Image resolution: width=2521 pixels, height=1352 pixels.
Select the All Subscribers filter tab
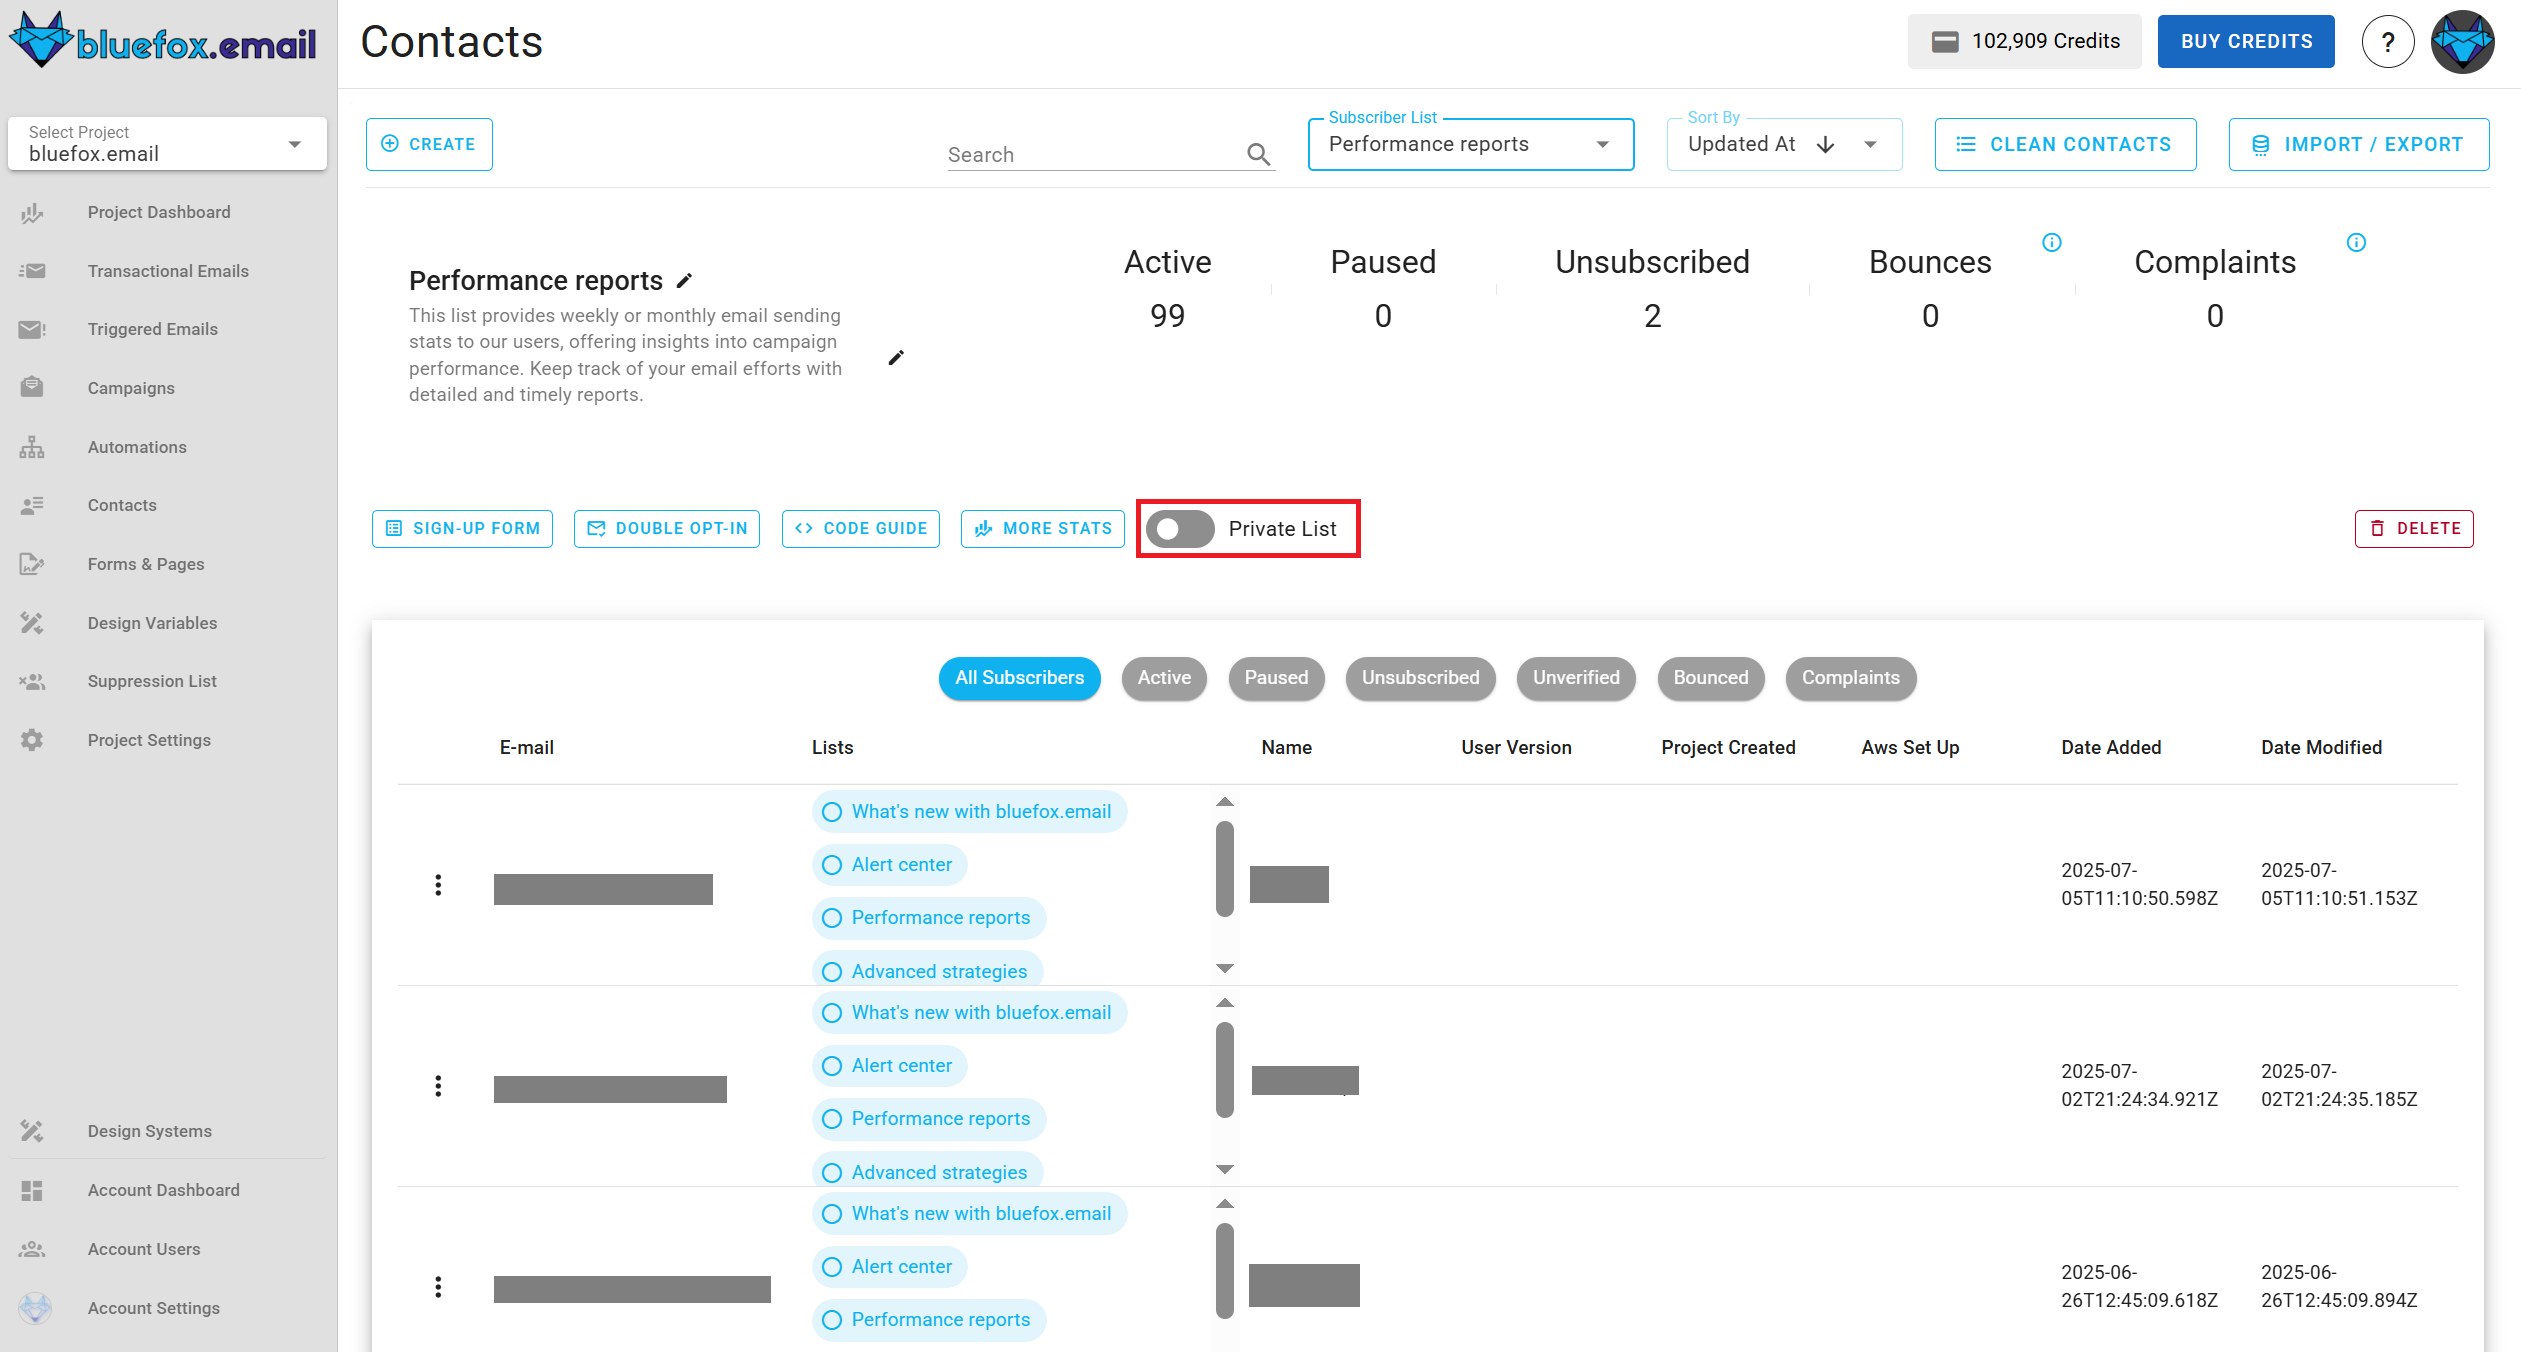1019,678
